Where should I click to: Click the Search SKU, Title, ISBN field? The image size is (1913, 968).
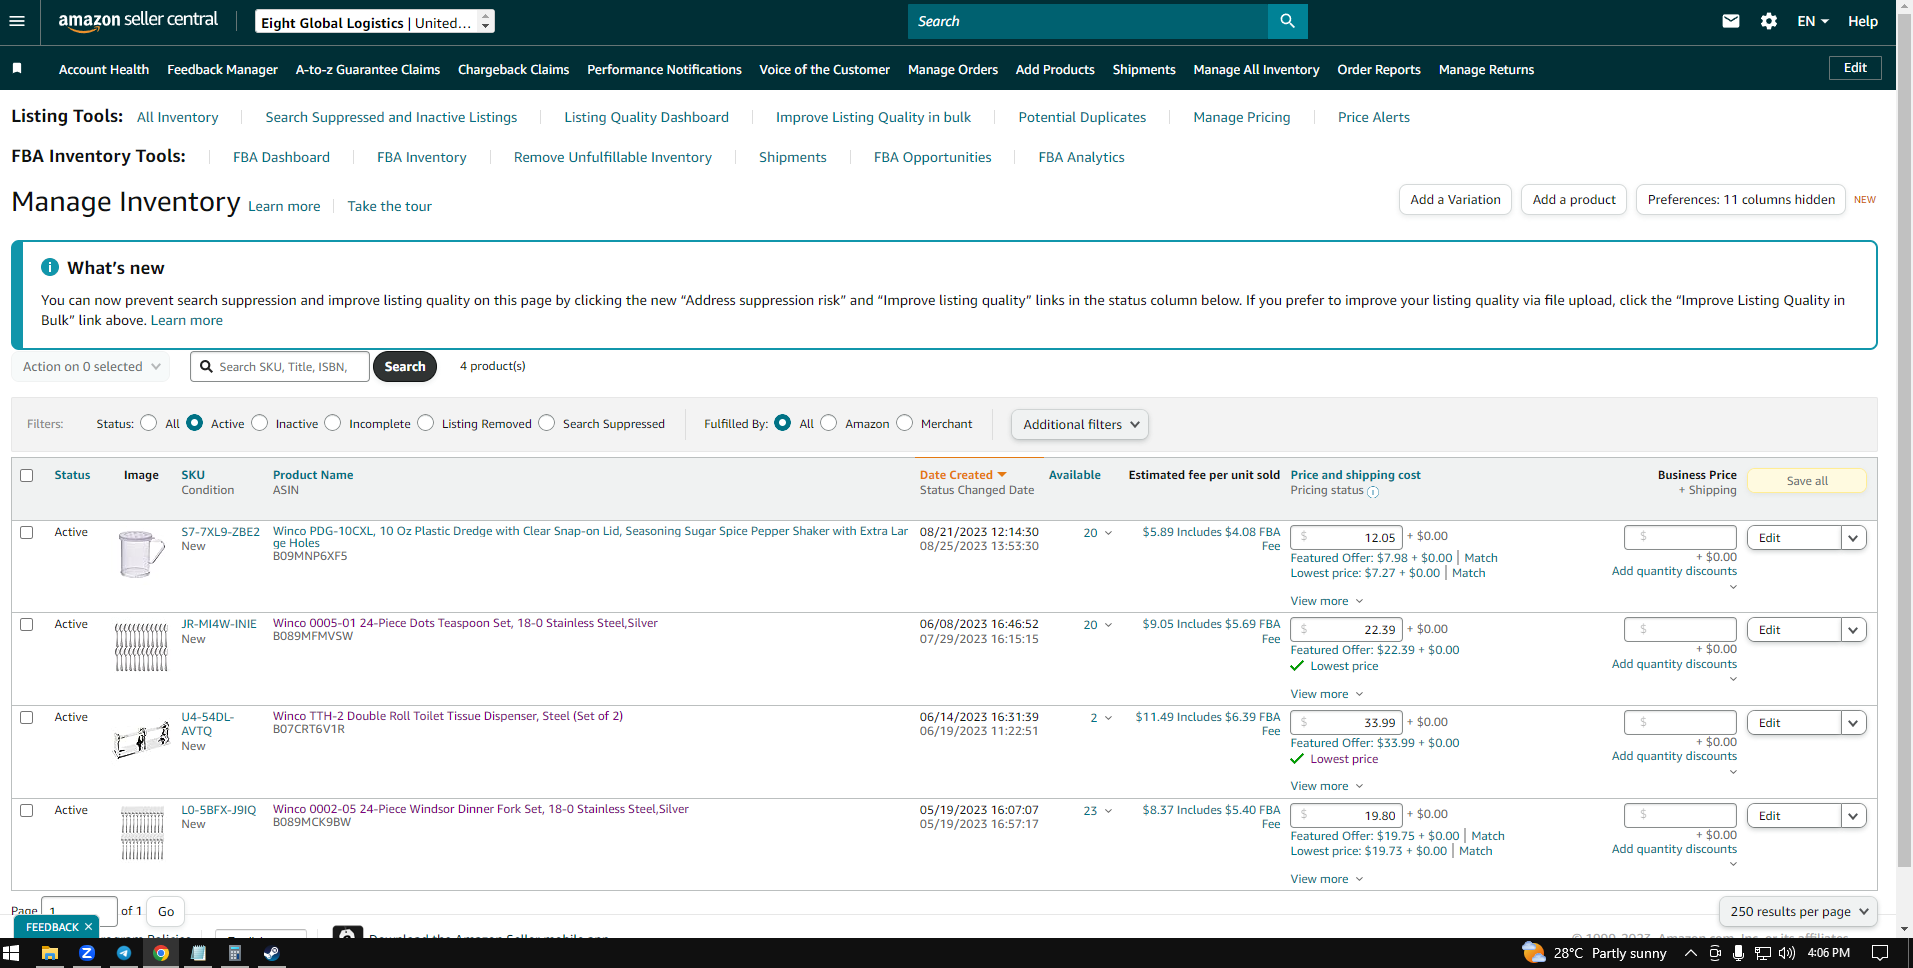click(x=280, y=367)
